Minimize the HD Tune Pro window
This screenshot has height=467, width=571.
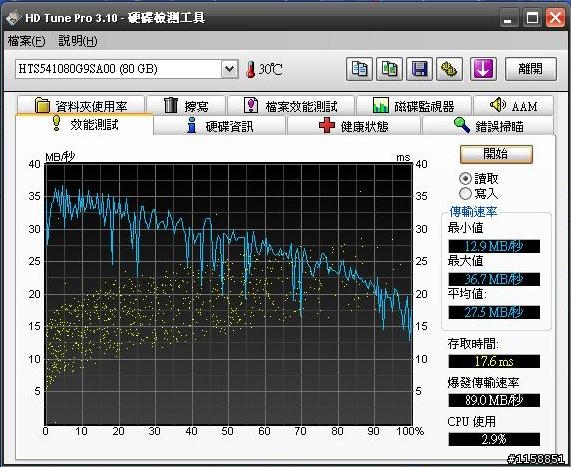(x=508, y=18)
